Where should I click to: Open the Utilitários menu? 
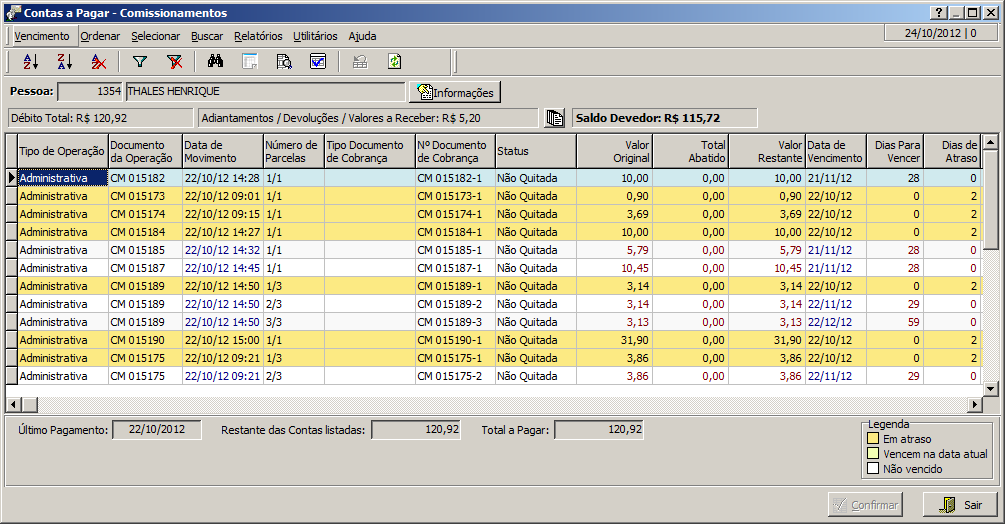click(x=315, y=36)
